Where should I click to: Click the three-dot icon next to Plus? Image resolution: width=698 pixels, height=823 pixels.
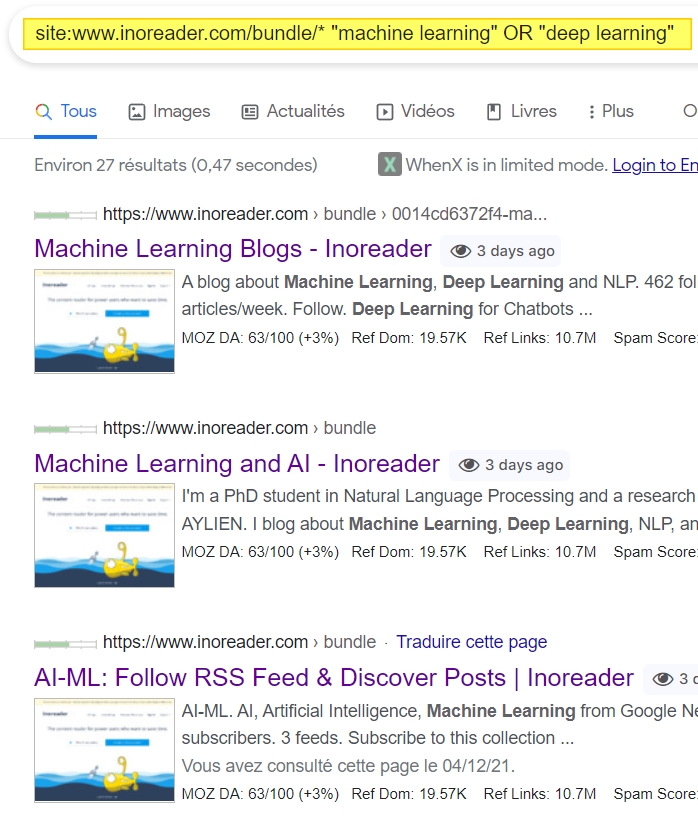click(x=592, y=112)
